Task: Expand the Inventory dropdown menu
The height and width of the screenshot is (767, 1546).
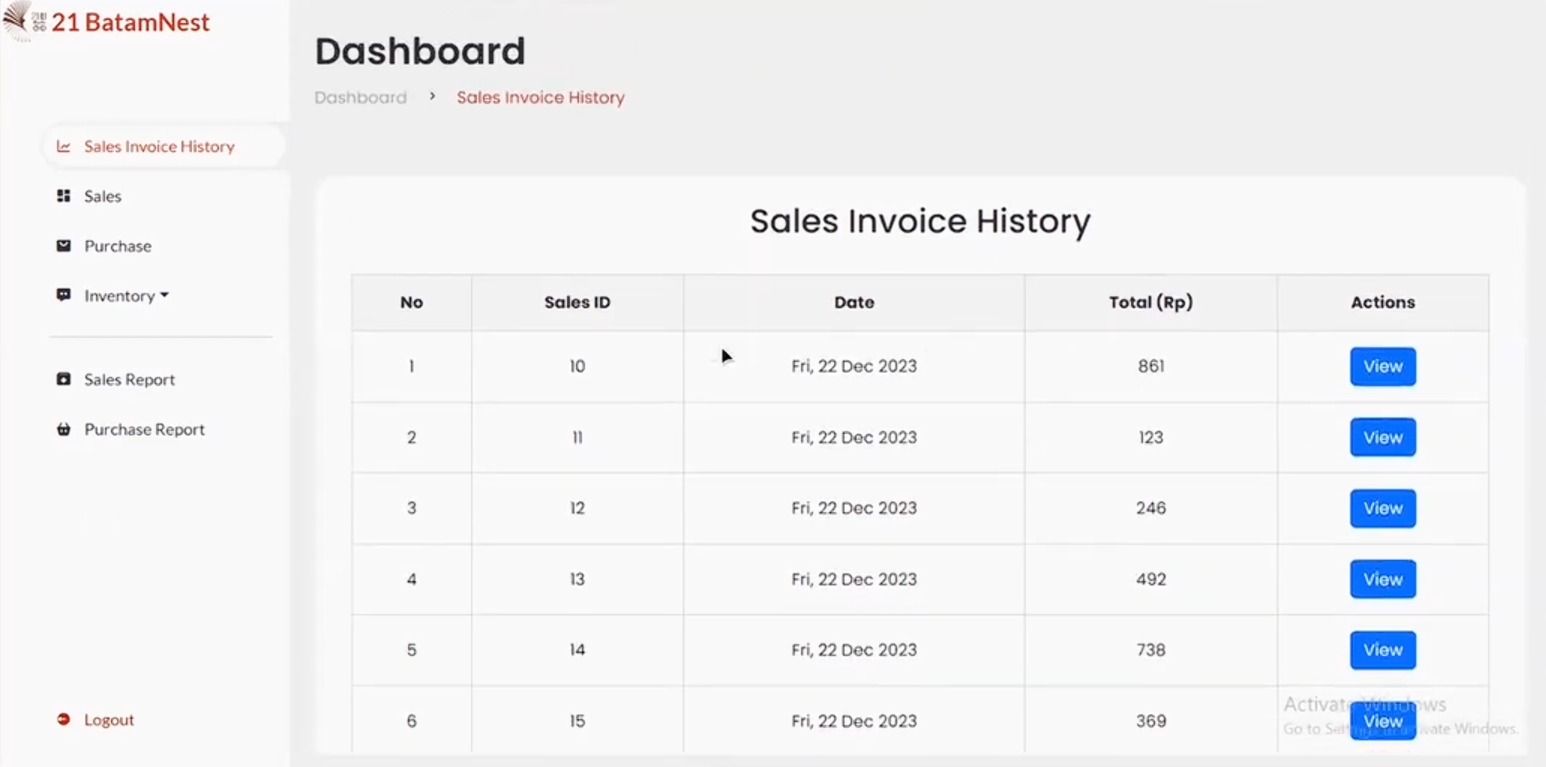Action: tap(126, 296)
